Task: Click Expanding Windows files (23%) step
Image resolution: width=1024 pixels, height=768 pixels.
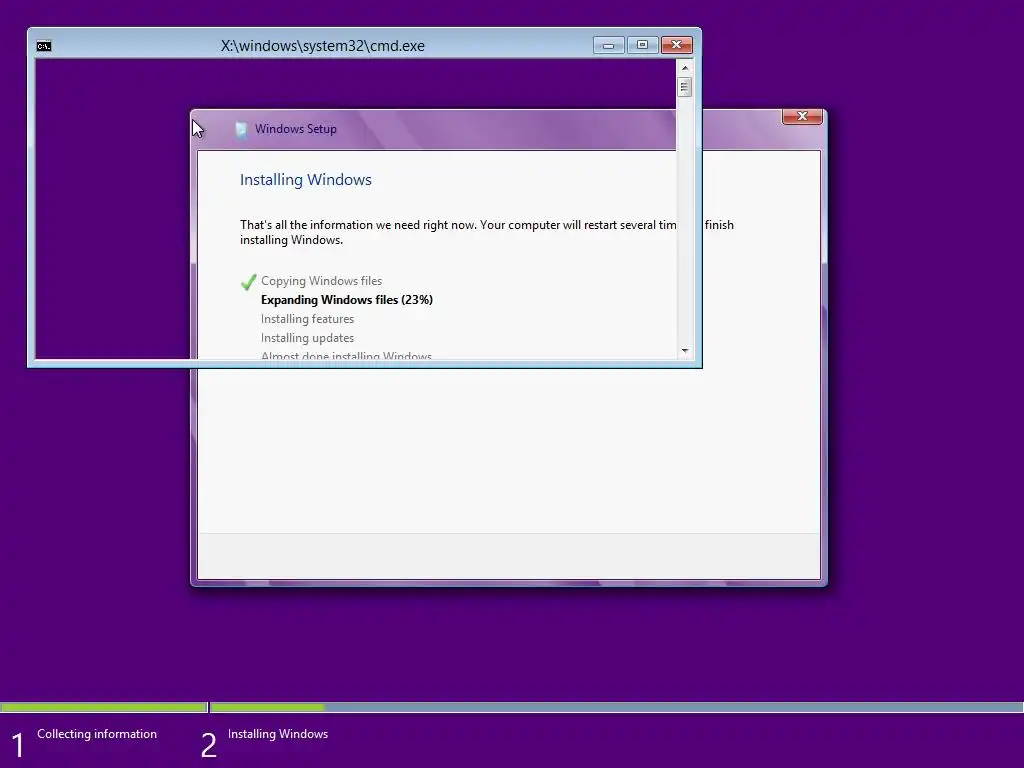Action: [347, 300]
